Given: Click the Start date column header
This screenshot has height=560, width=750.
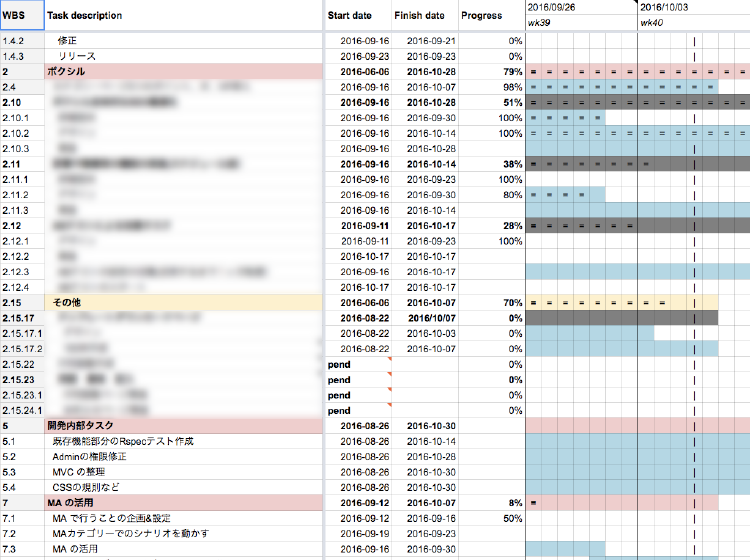Looking at the screenshot, I should (349, 16).
